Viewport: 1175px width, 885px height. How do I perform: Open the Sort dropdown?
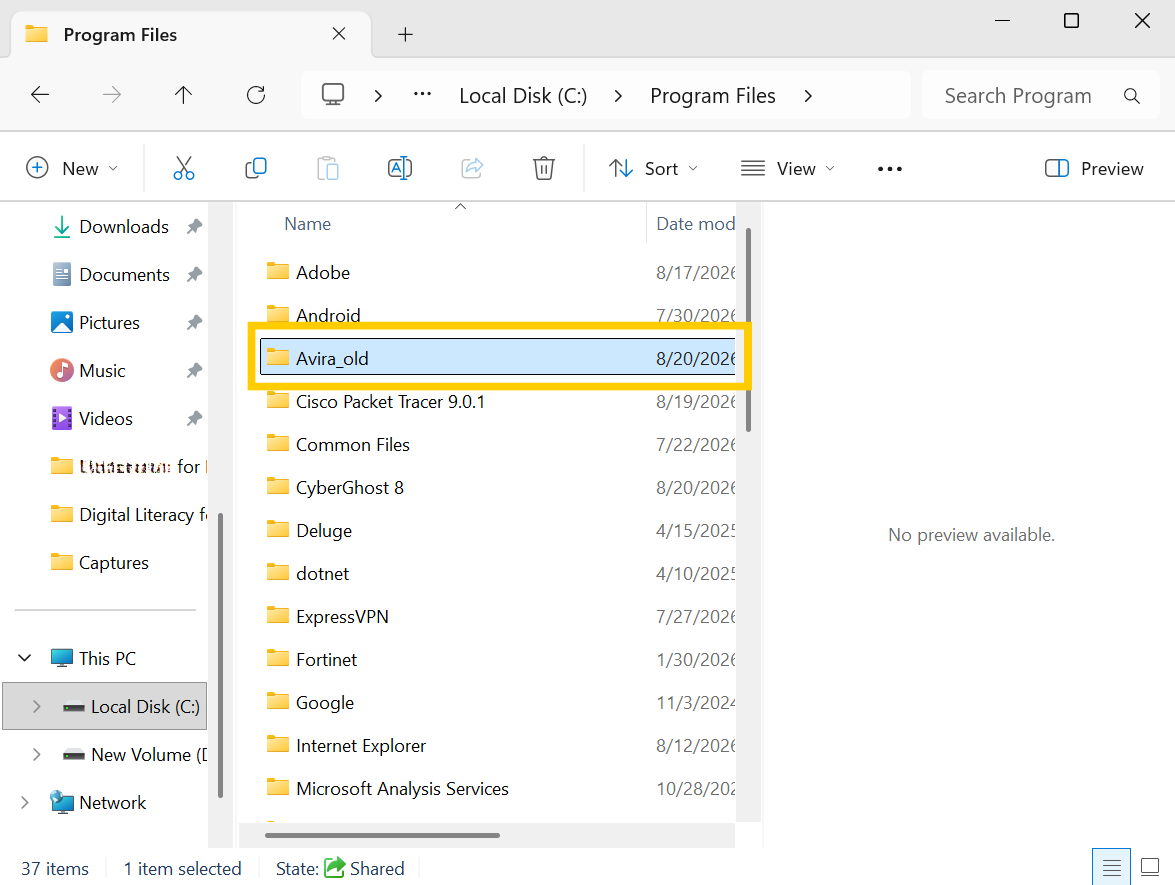pyautogui.click(x=653, y=169)
